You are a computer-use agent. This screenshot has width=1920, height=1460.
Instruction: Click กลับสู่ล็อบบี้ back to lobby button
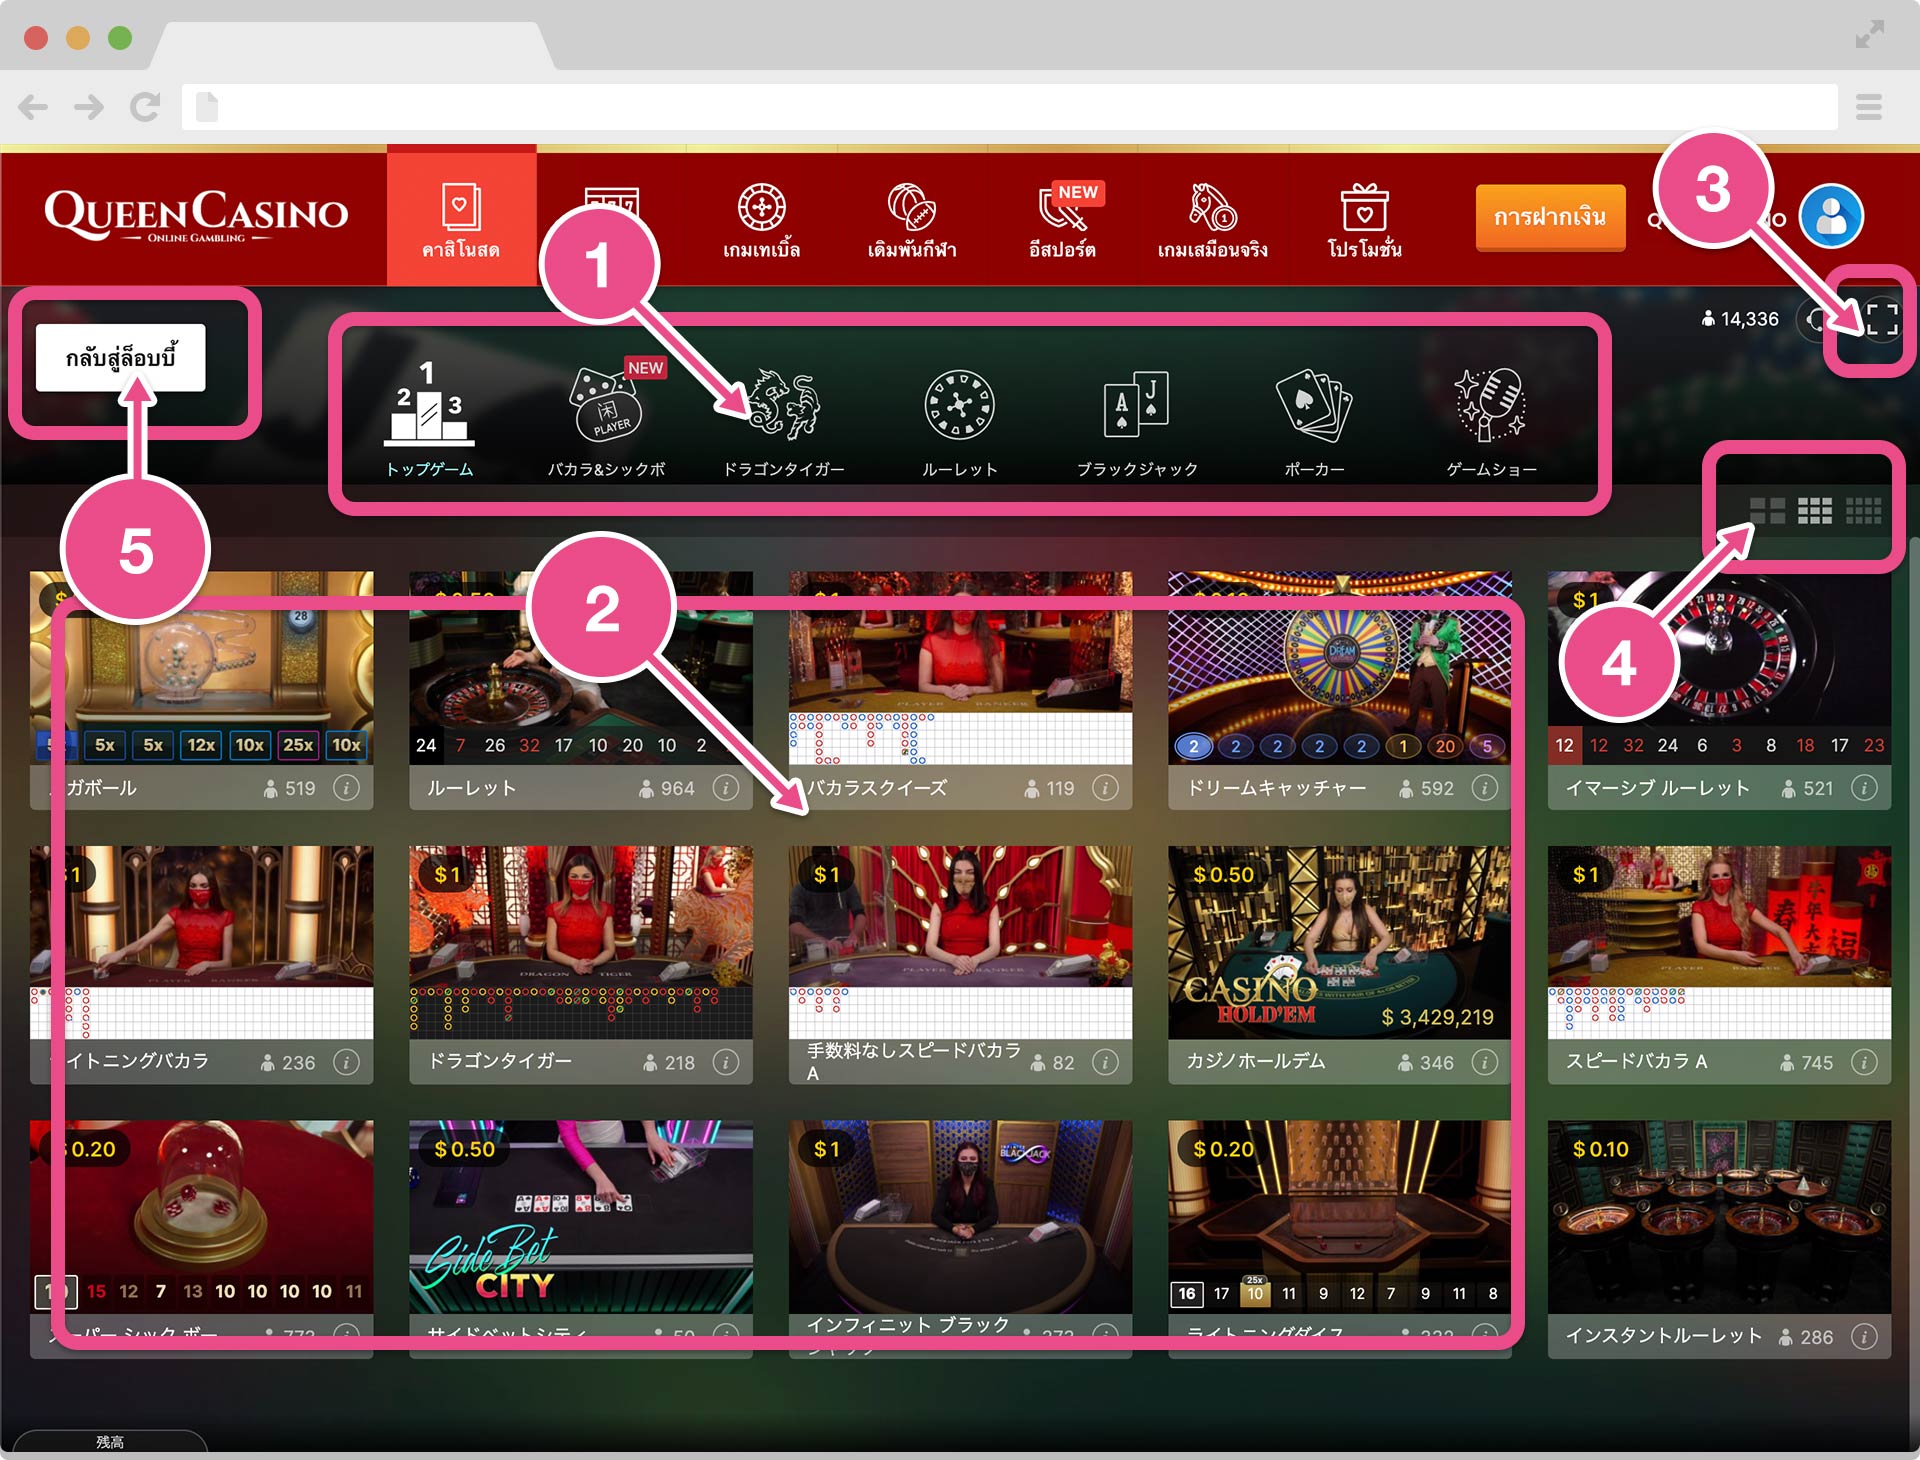click(x=121, y=358)
